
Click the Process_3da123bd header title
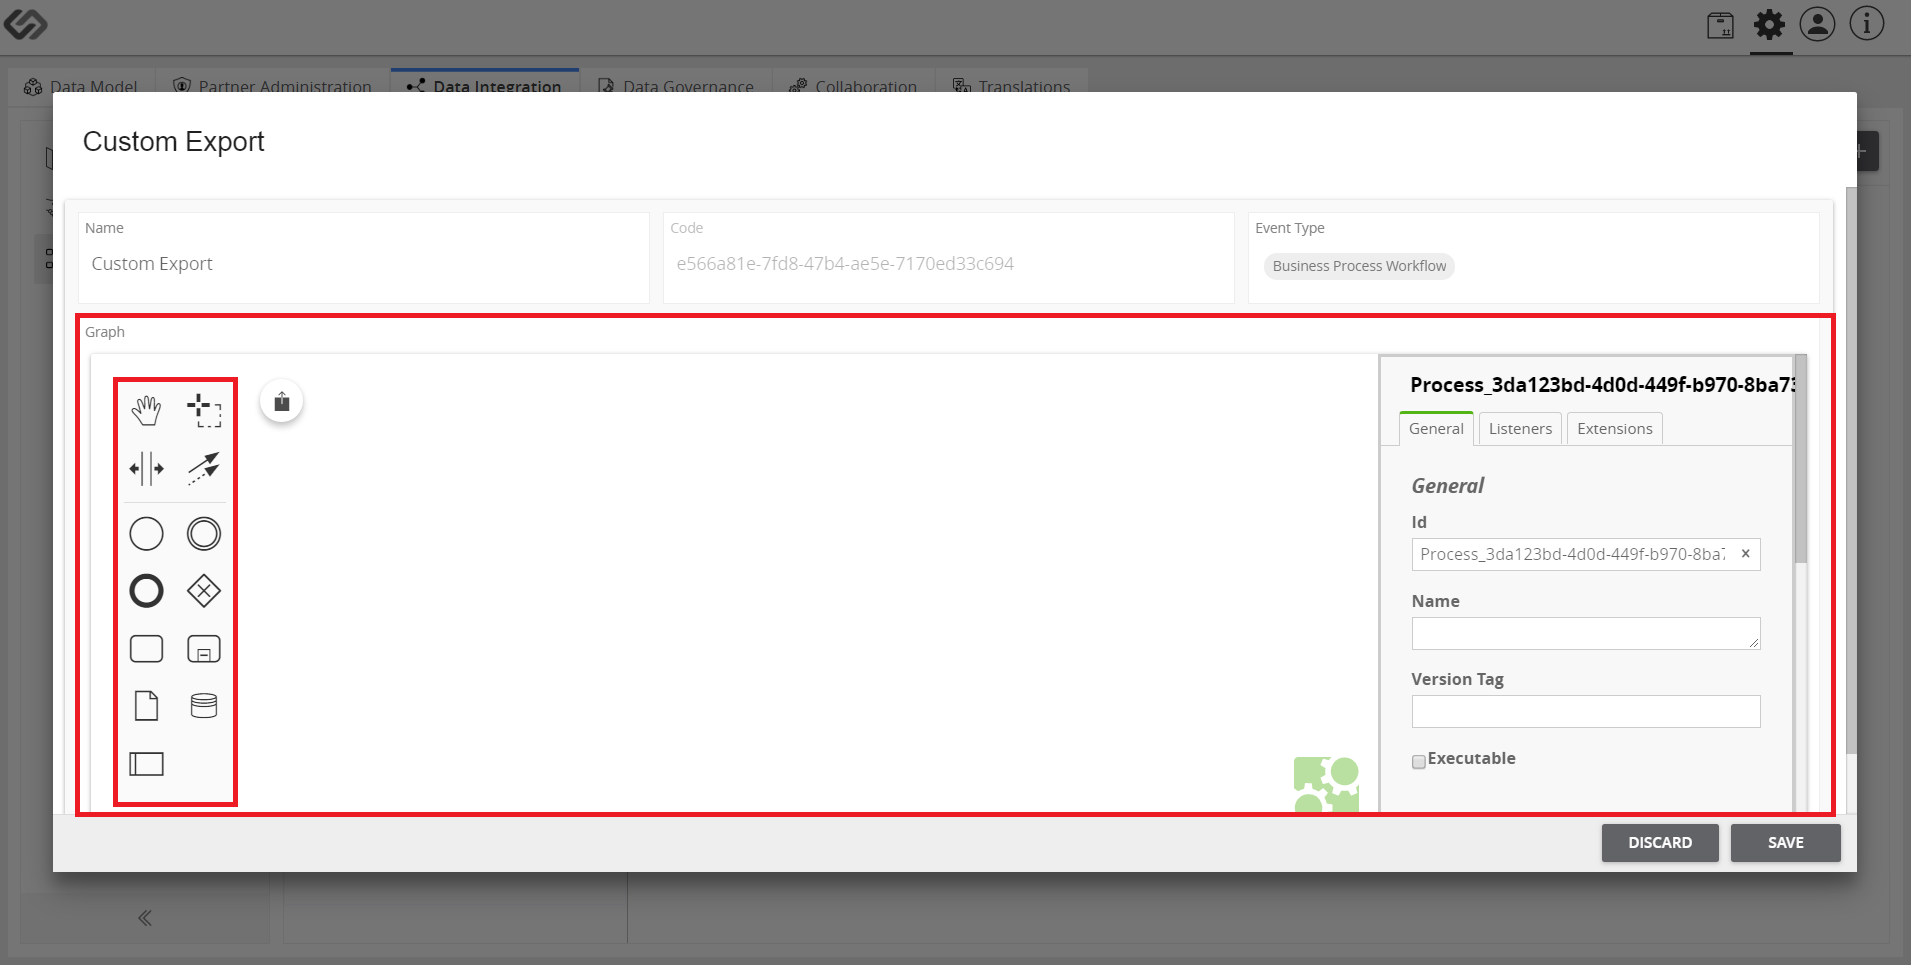click(1603, 385)
